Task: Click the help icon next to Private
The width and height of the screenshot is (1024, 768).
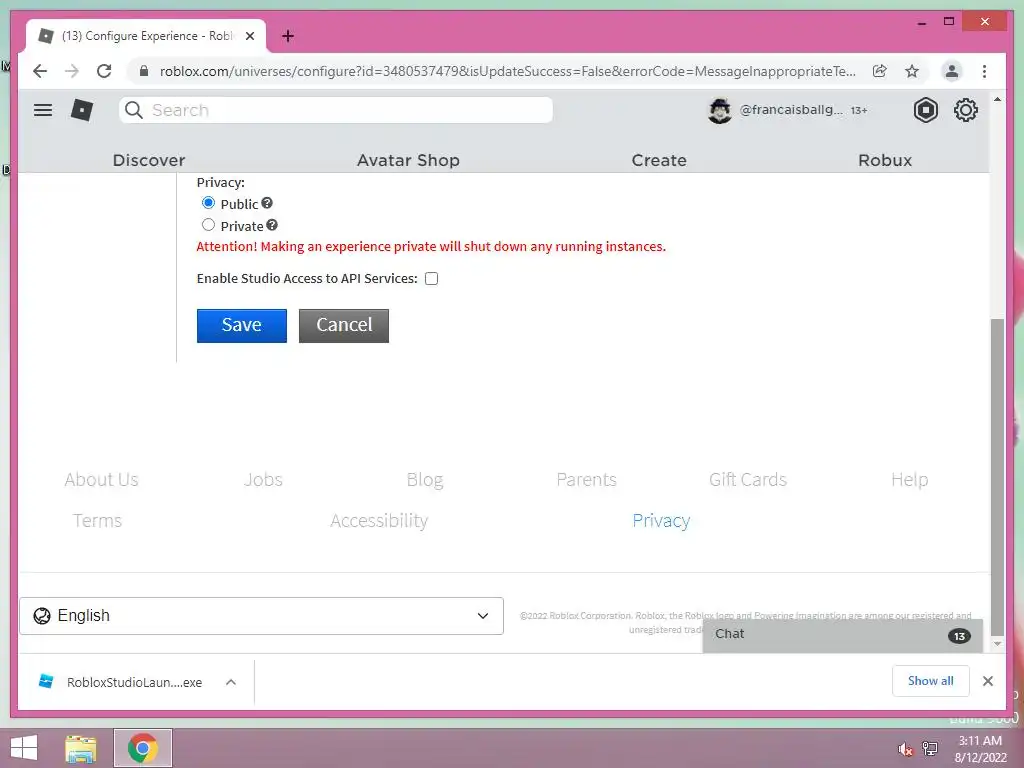Action: [272, 225]
